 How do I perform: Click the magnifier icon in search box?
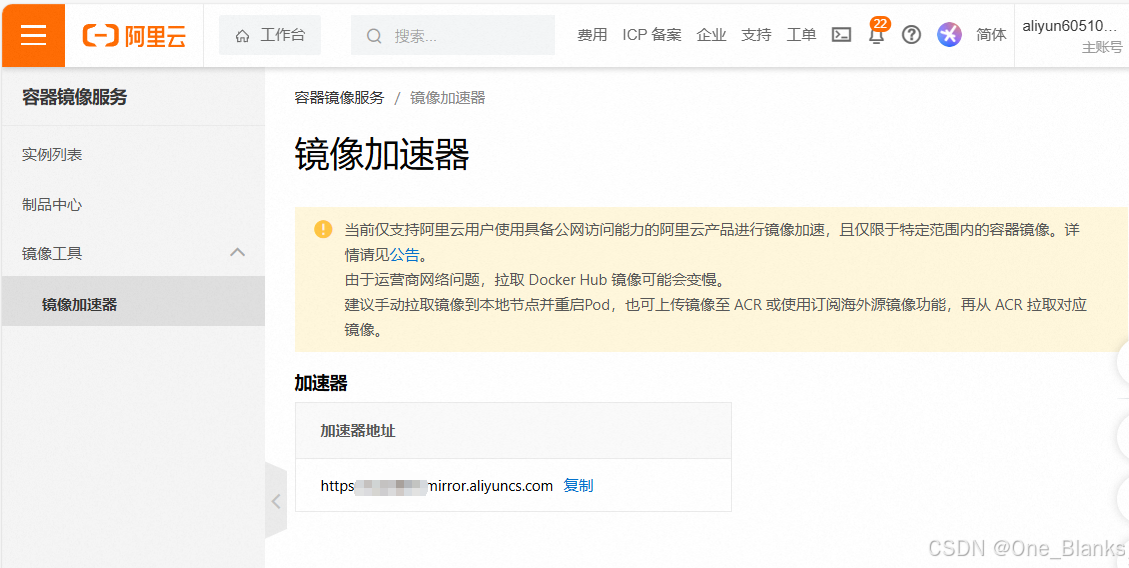(374, 35)
